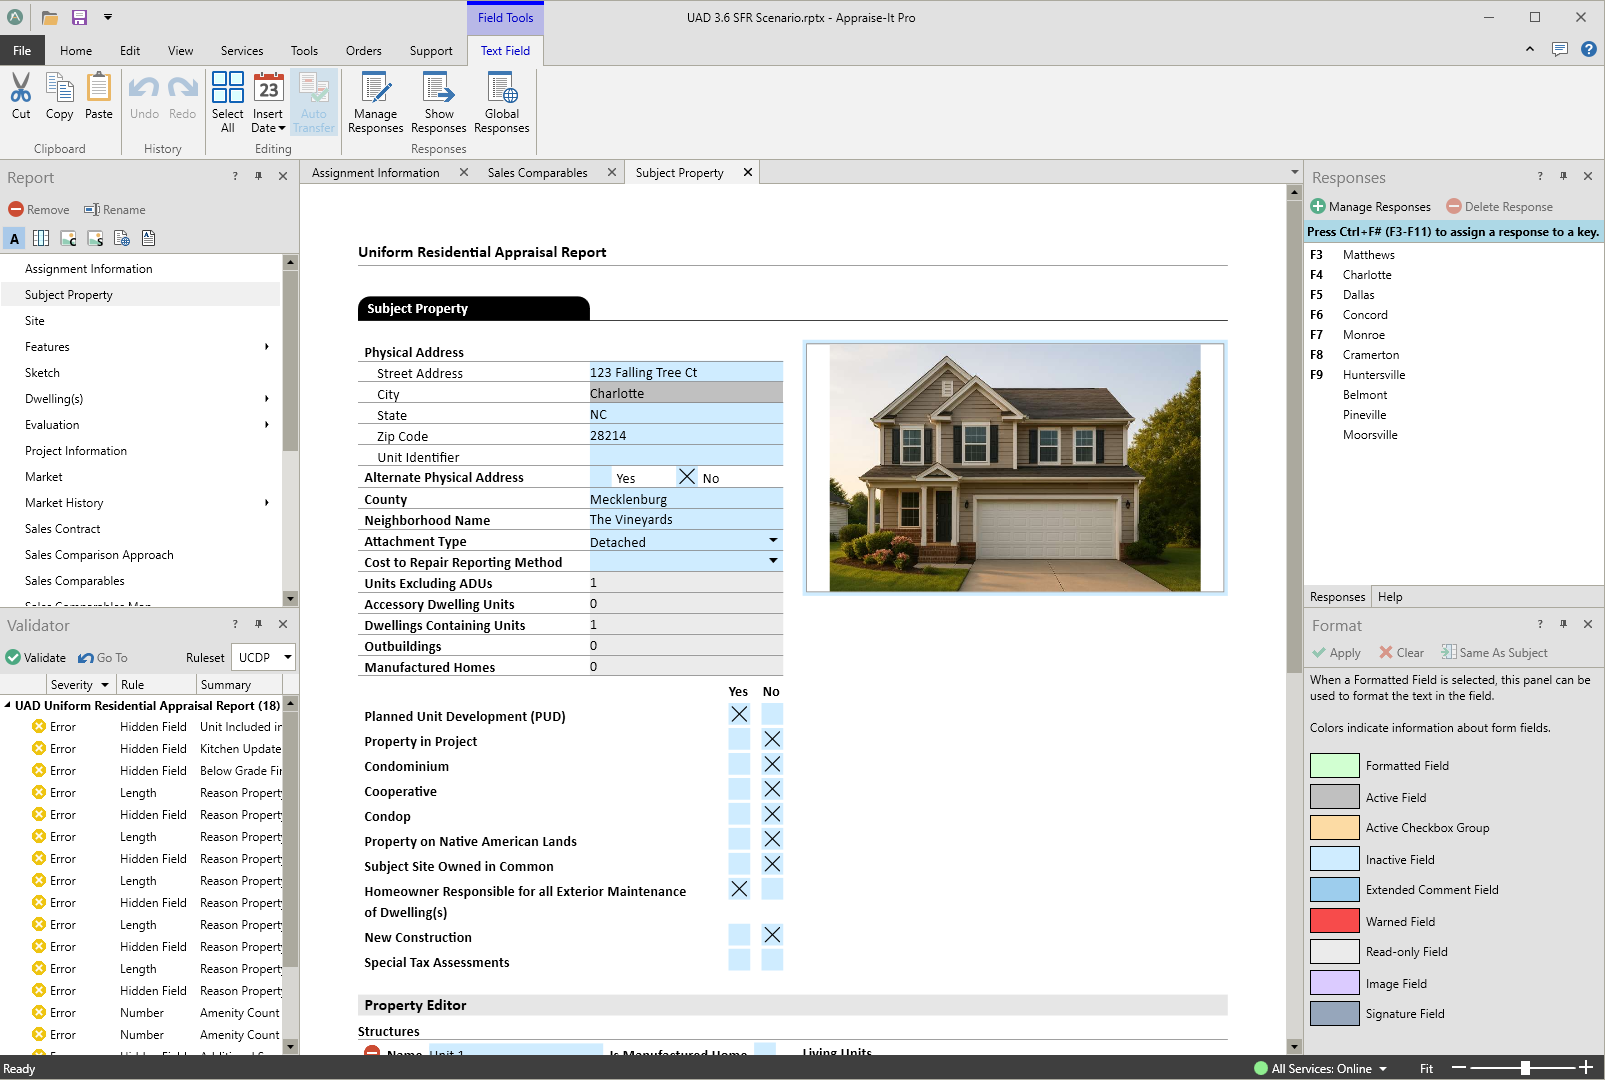Click the Validate button
The width and height of the screenshot is (1605, 1080).
[x=36, y=657]
